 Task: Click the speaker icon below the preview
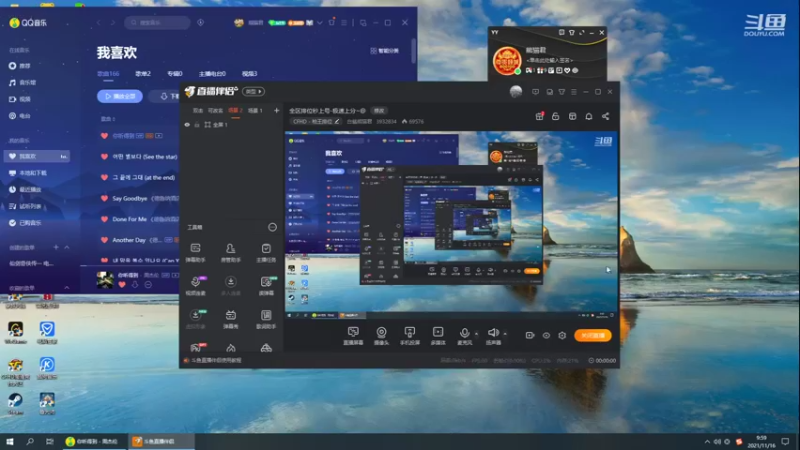(x=493, y=333)
